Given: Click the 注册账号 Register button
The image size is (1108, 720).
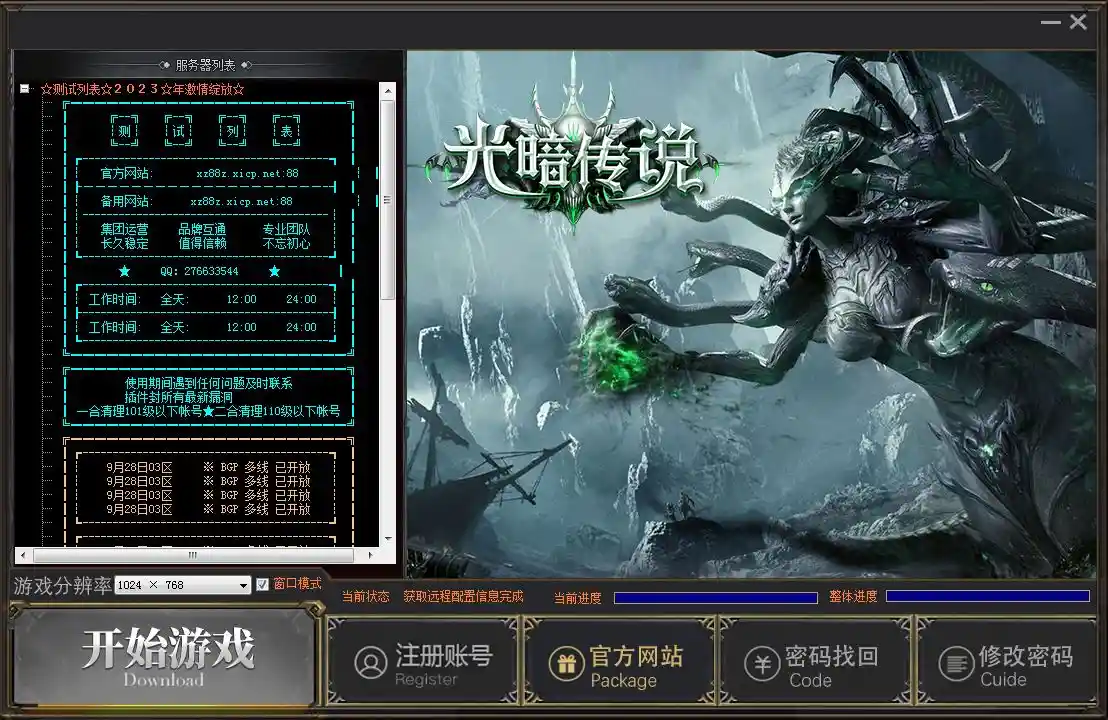Looking at the screenshot, I should (423, 662).
